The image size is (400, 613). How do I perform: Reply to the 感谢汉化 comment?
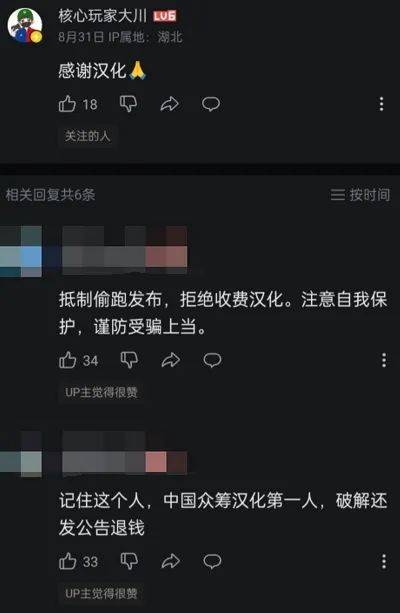(x=211, y=104)
